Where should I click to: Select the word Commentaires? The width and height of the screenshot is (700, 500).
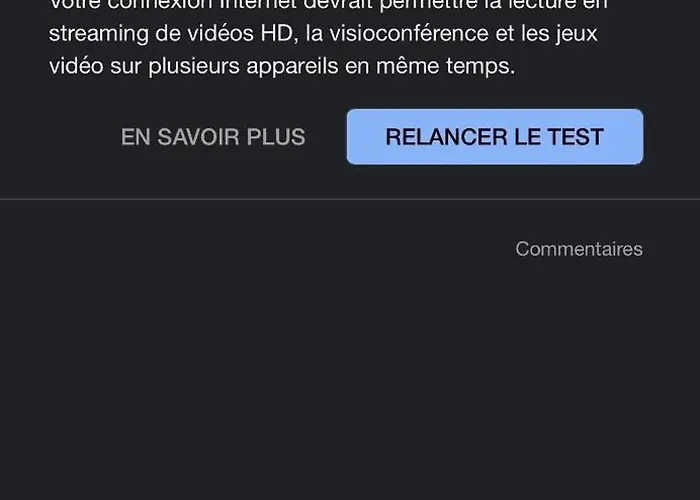coord(579,249)
